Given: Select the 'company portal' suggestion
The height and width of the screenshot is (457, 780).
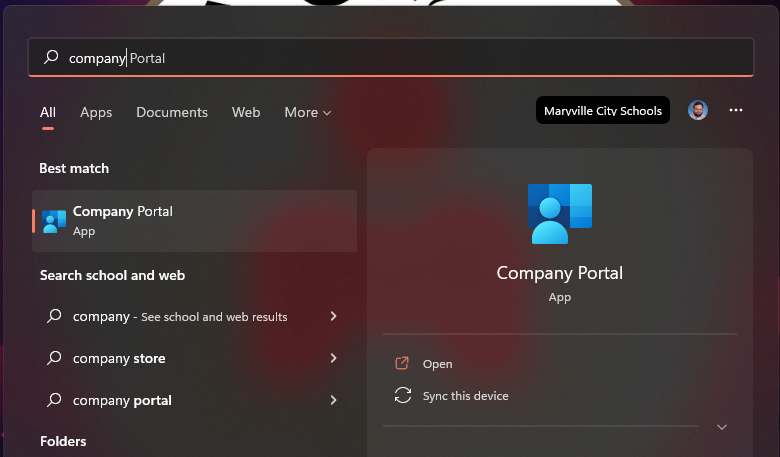Looking at the screenshot, I should [195, 400].
